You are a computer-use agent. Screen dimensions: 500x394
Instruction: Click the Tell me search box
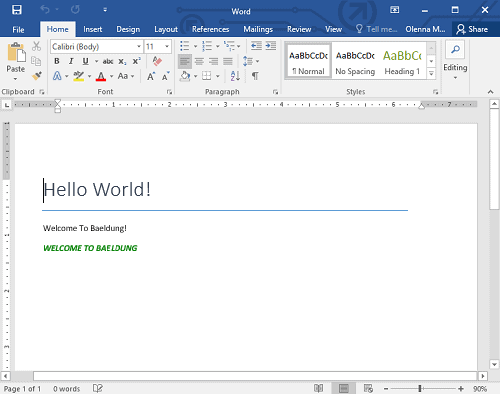pos(376,29)
